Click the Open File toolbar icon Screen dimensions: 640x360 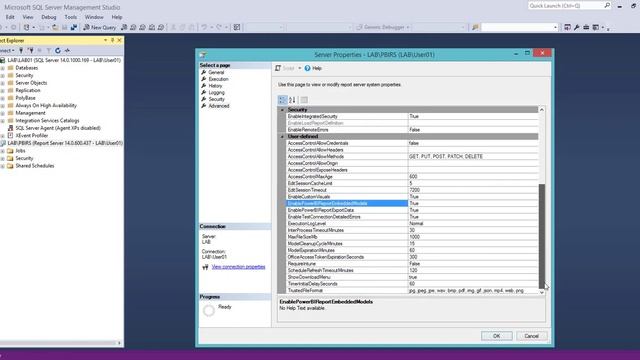pyautogui.click(x=55, y=27)
